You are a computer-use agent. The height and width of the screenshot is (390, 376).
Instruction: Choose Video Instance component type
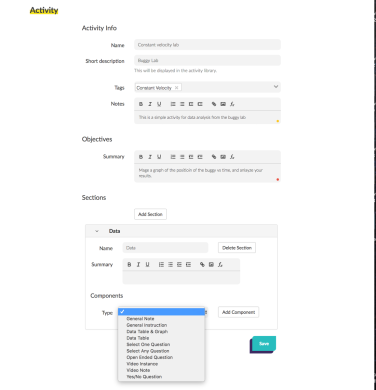pos(161,364)
